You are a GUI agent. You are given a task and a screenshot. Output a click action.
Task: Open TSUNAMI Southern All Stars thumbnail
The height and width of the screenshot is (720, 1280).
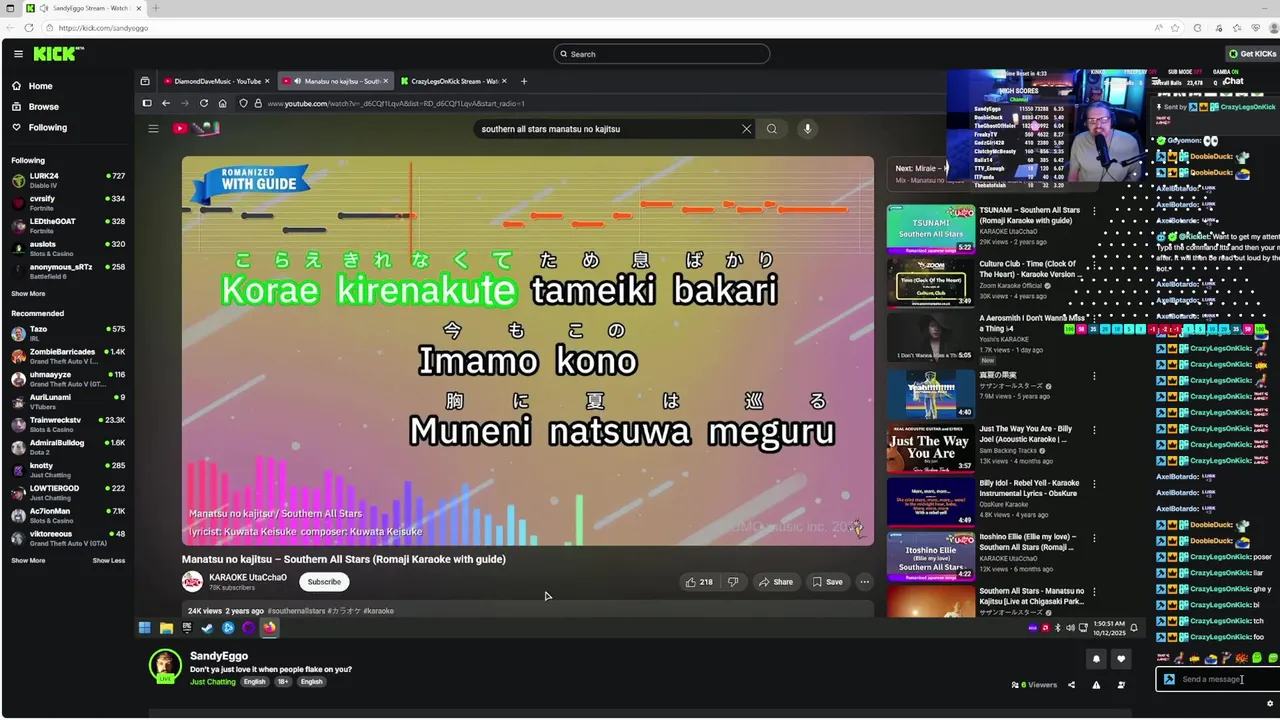[x=930, y=229]
